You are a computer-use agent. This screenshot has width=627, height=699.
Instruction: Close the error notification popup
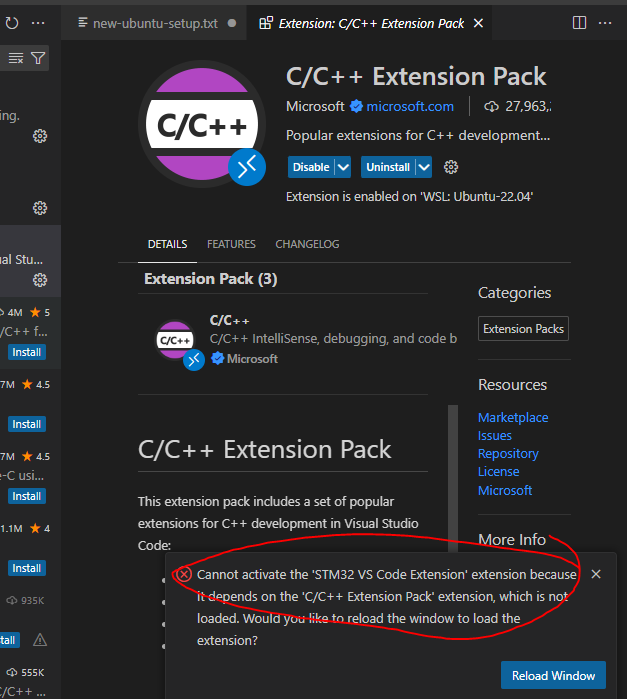pos(596,574)
